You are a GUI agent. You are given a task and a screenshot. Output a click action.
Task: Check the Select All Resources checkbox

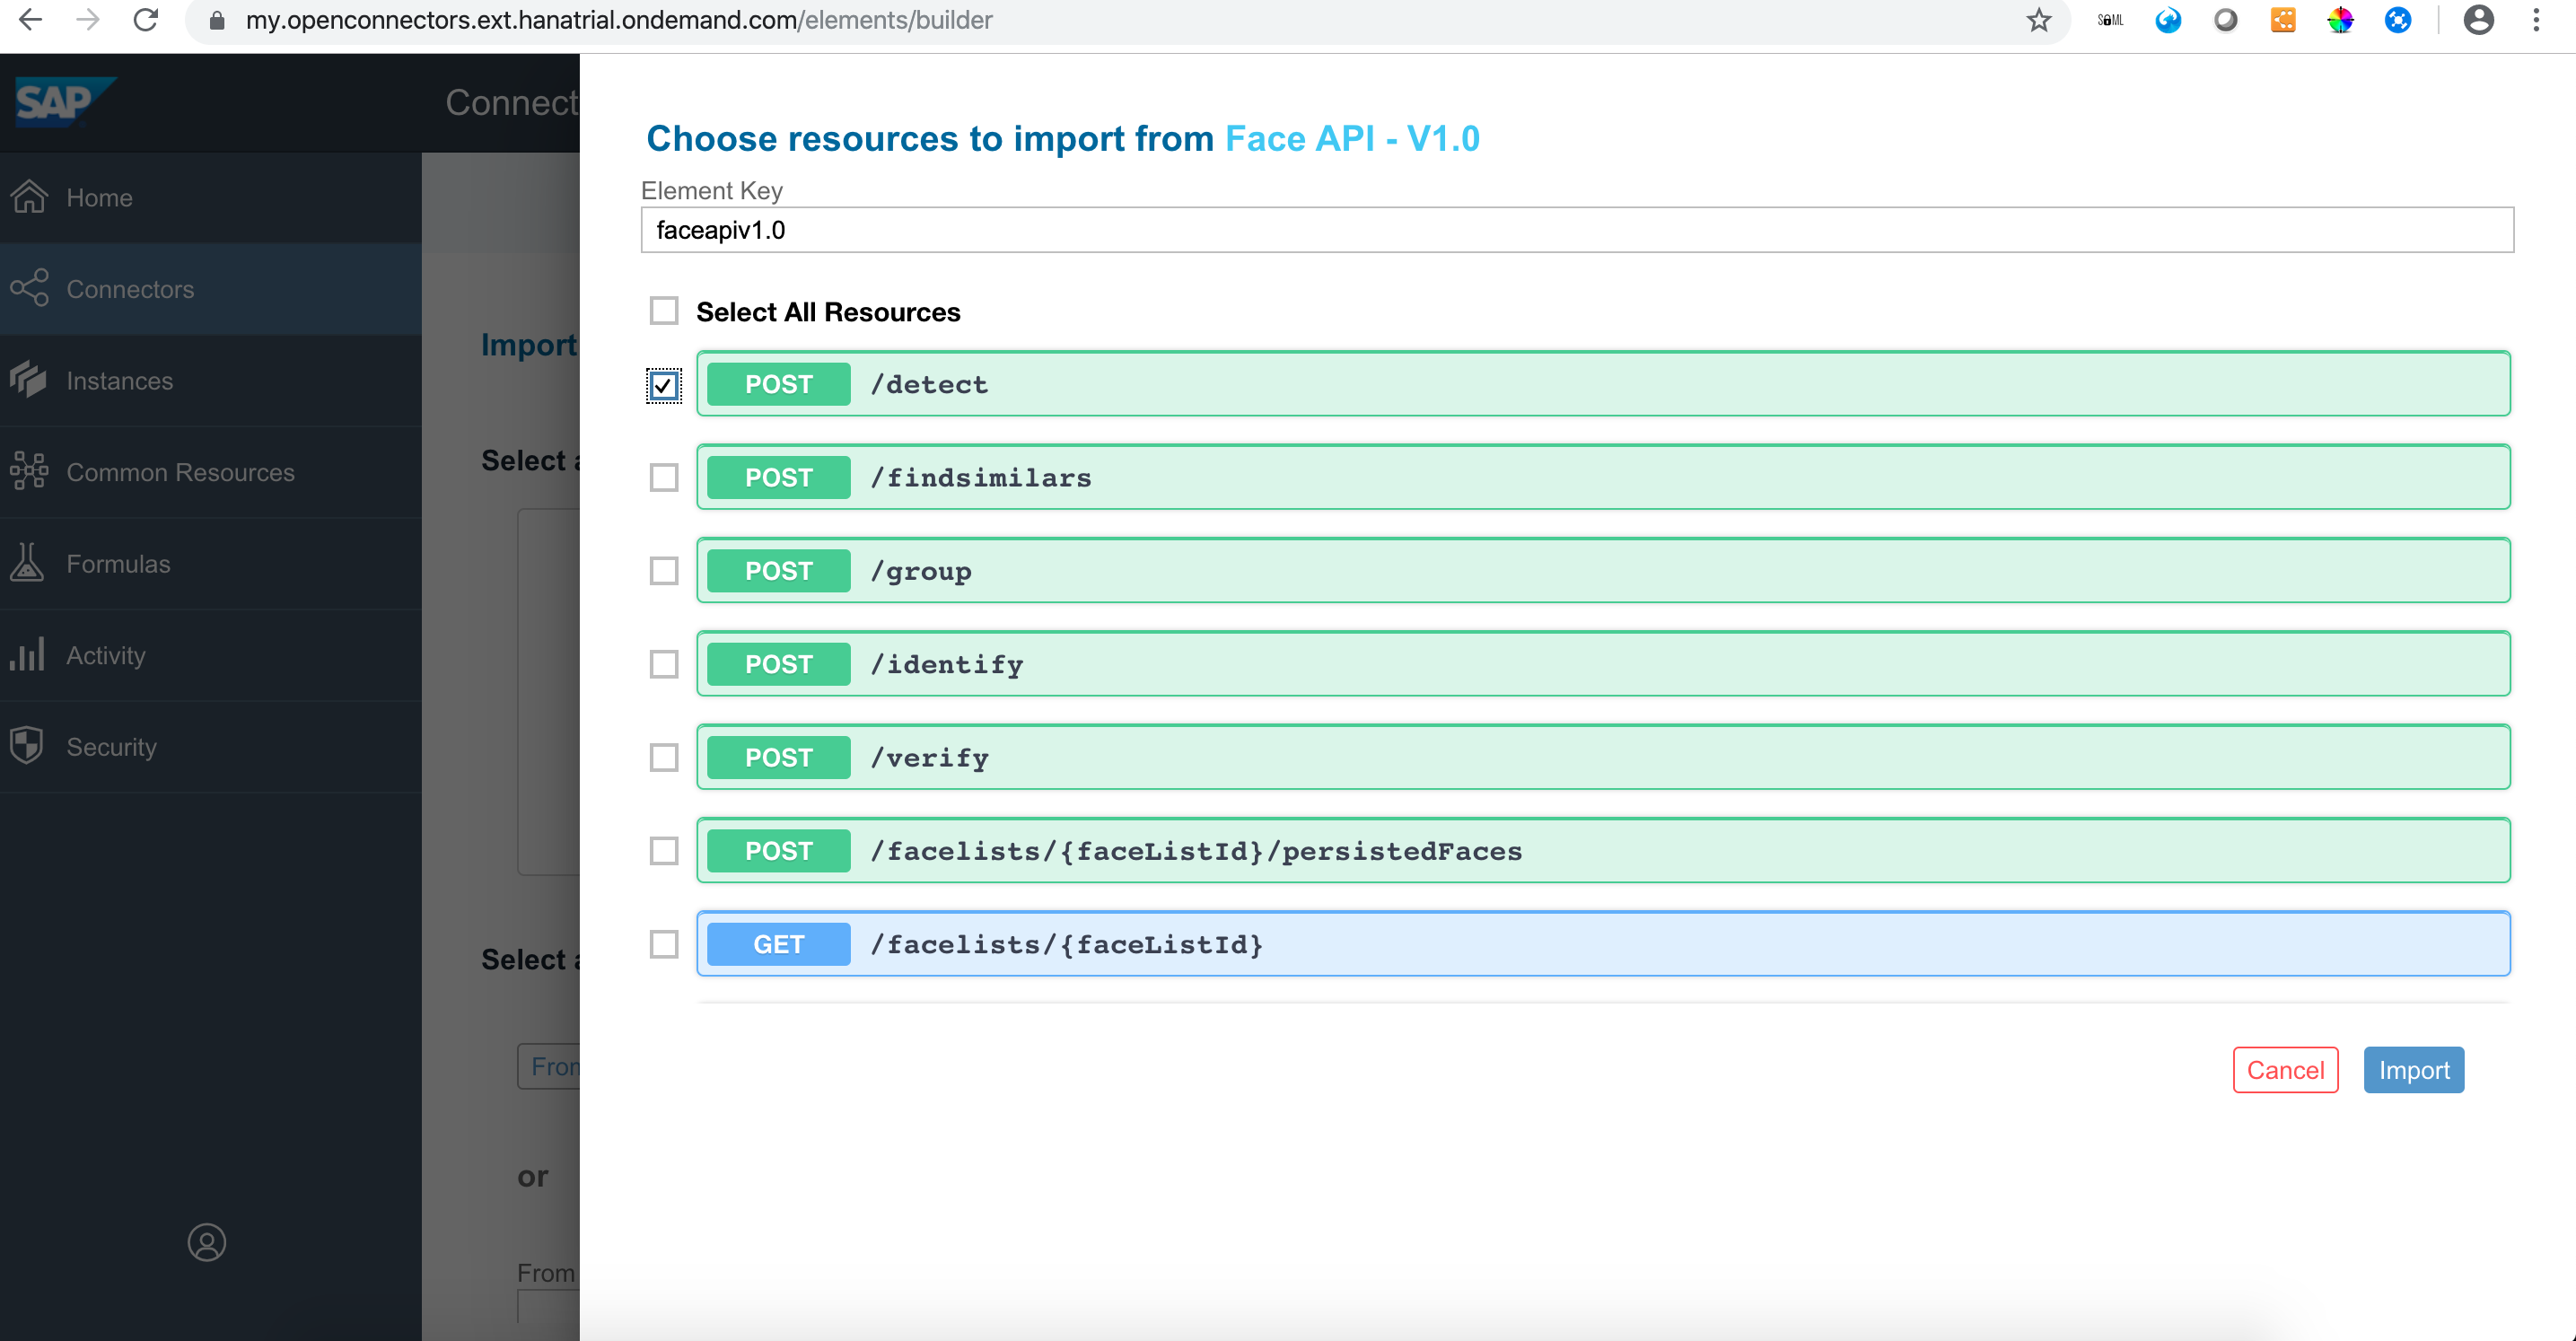tap(664, 311)
